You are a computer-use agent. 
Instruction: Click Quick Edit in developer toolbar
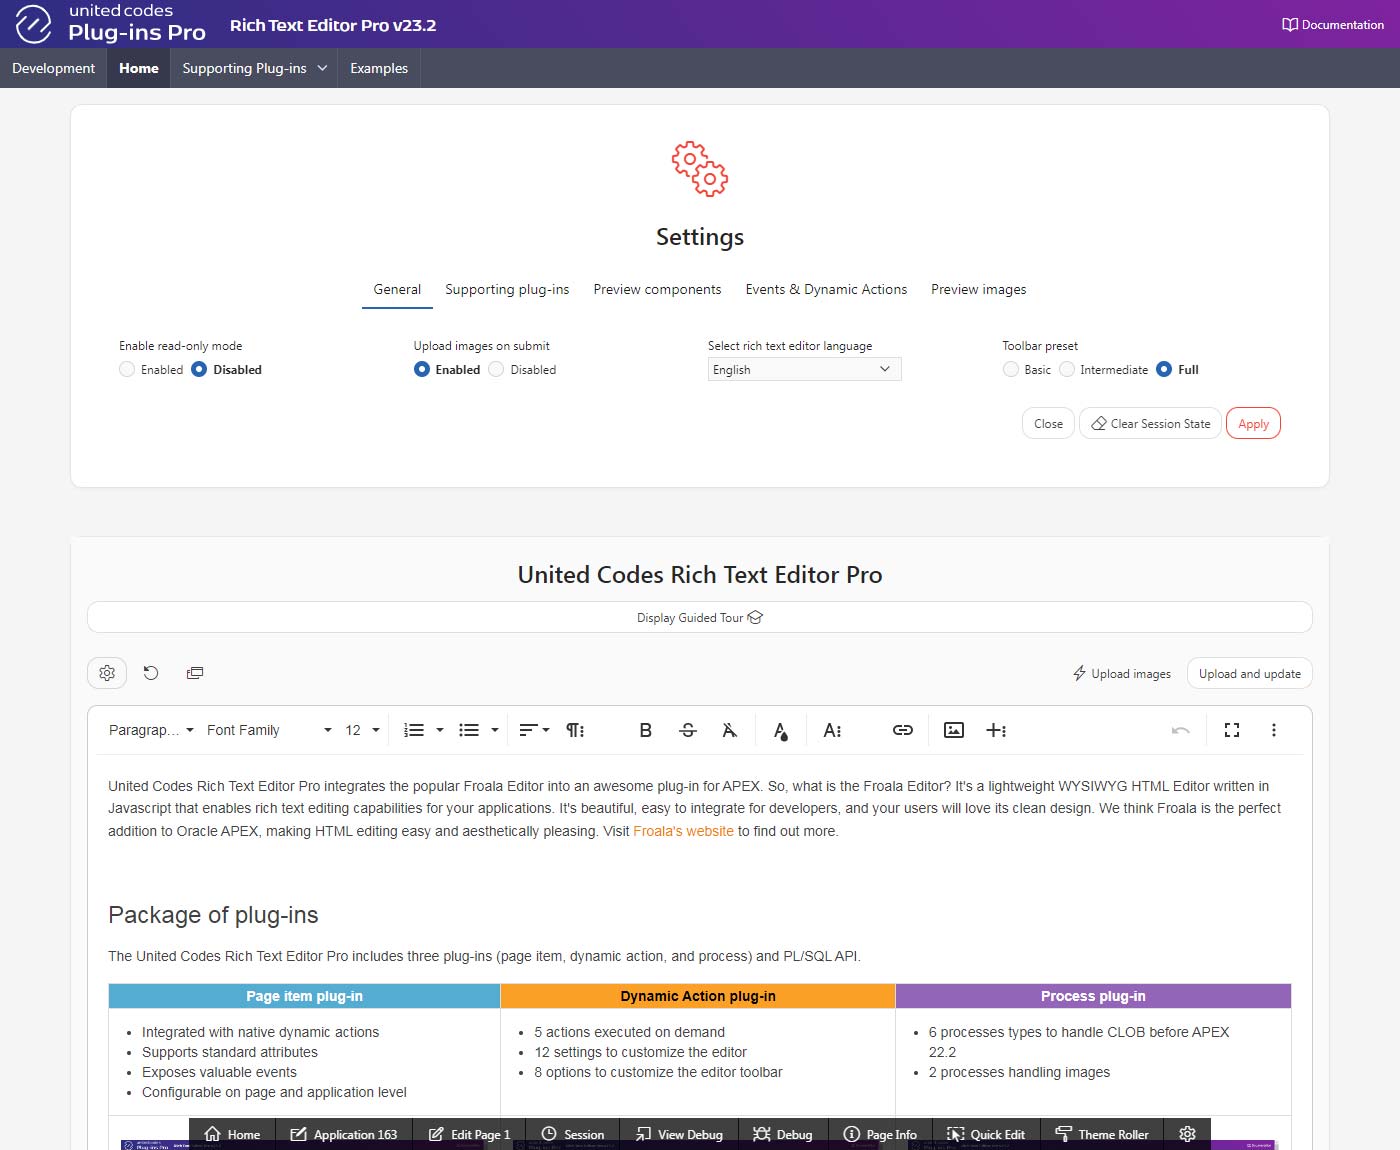[x=985, y=1134]
